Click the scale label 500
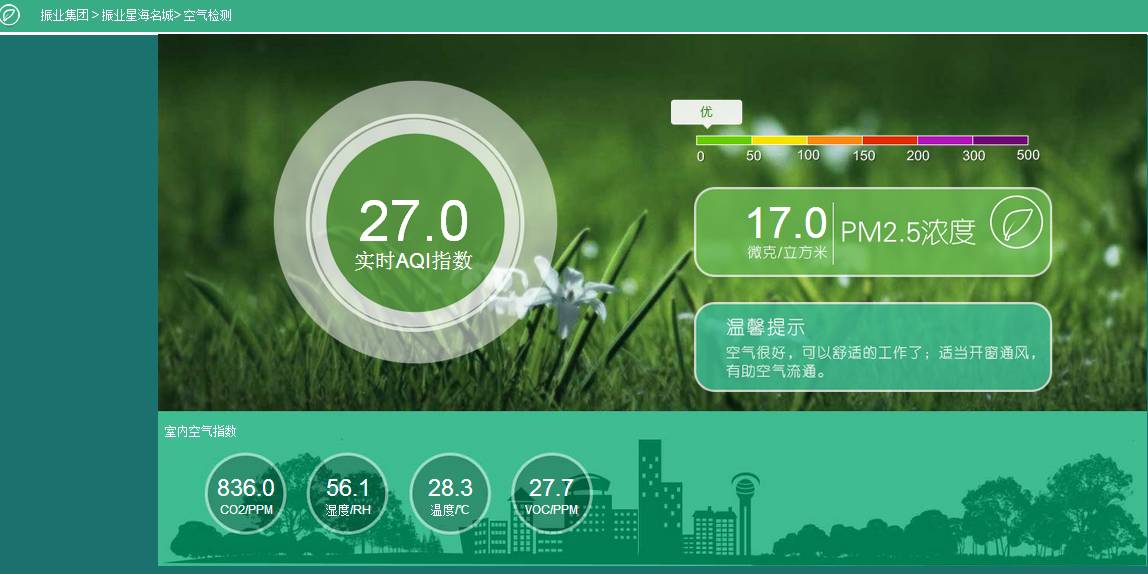The image size is (1148, 574). (1028, 154)
